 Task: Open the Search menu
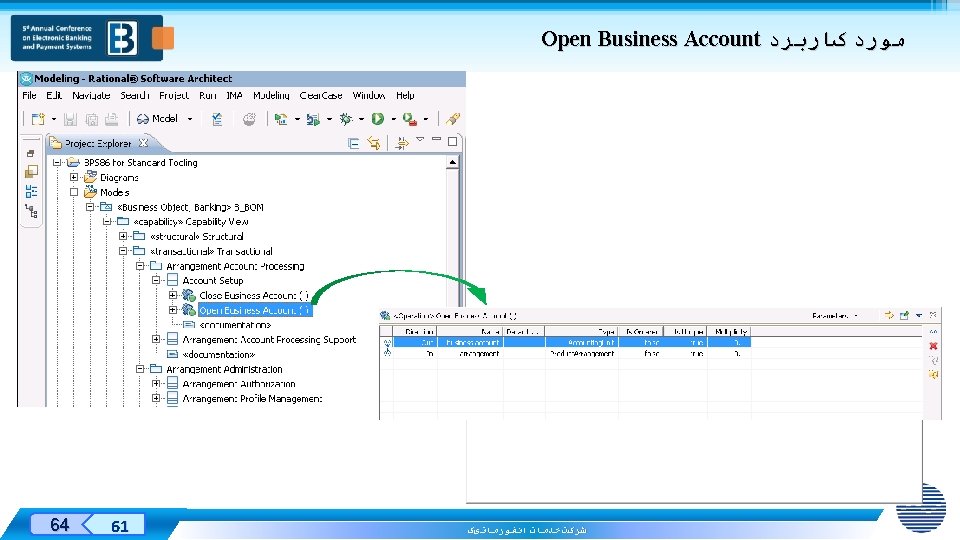tap(135, 96)
